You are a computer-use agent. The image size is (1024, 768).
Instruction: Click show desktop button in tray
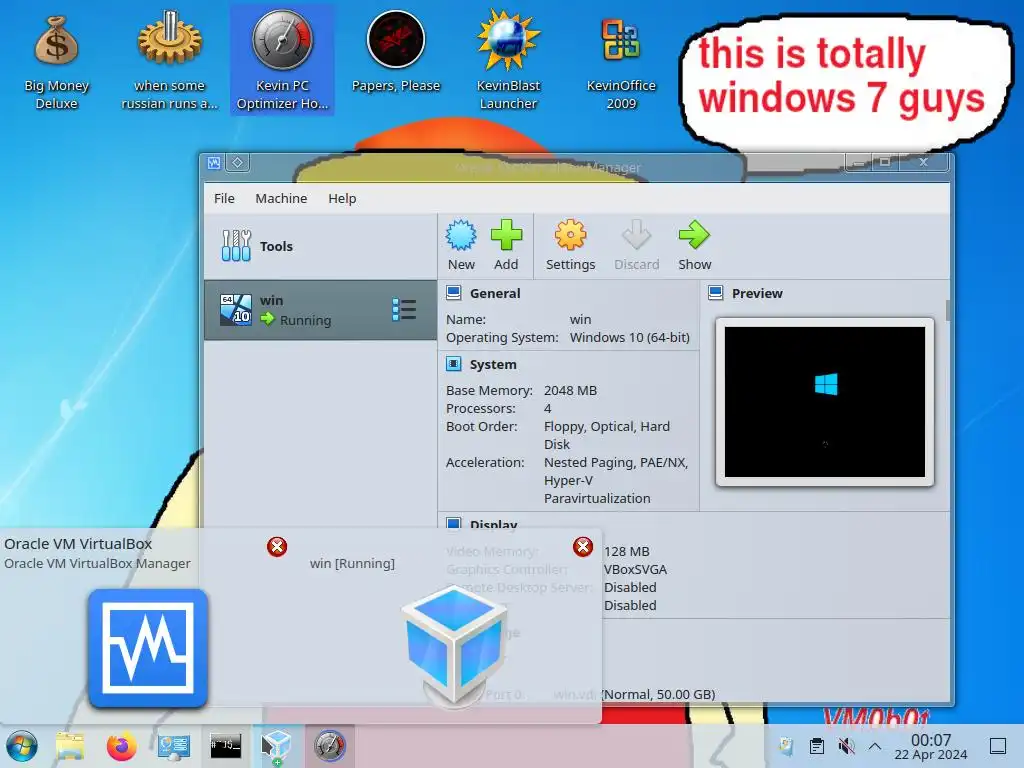pos(998,746)
